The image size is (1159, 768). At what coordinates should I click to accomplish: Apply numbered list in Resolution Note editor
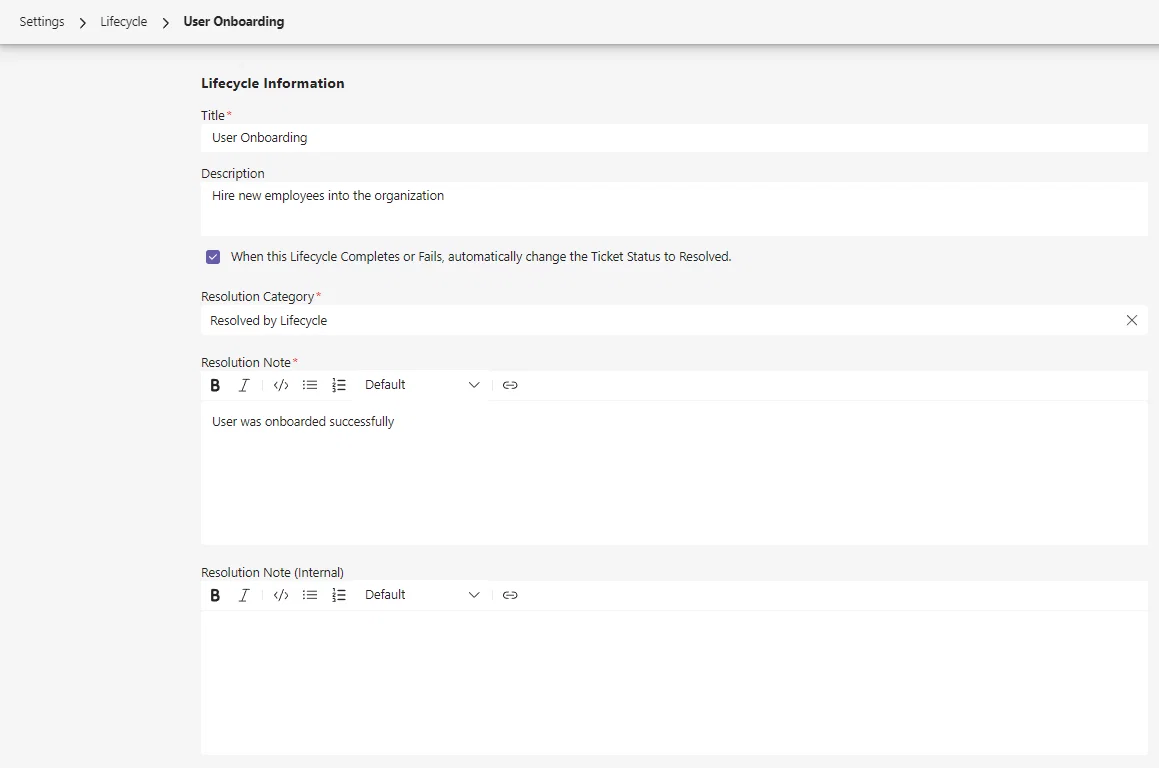tap(339, 385)
